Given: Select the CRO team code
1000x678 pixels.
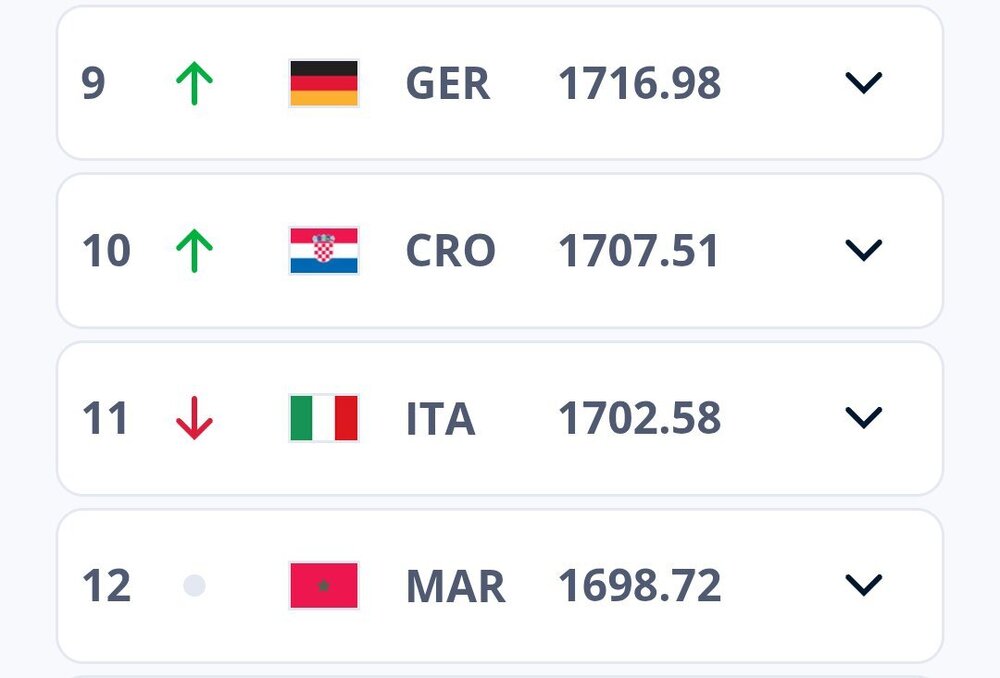Looking at the screenshot, I should pyautogui.click(x=450, y=251).
